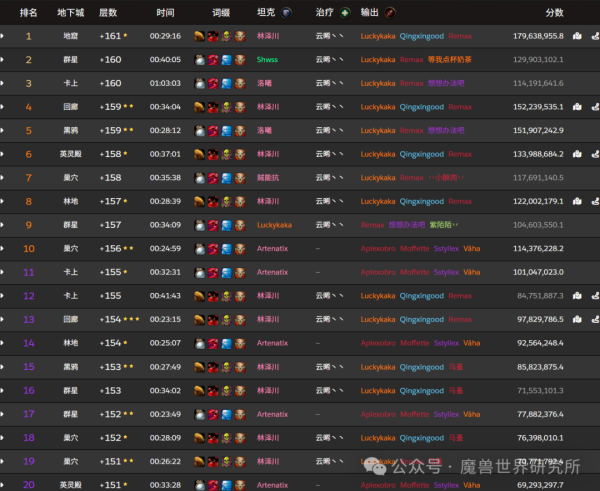The width and height of the screenshot is (600, 491).
Task: Open Apiexobro player link in rank 11 row
Action: tap(380, 272)
